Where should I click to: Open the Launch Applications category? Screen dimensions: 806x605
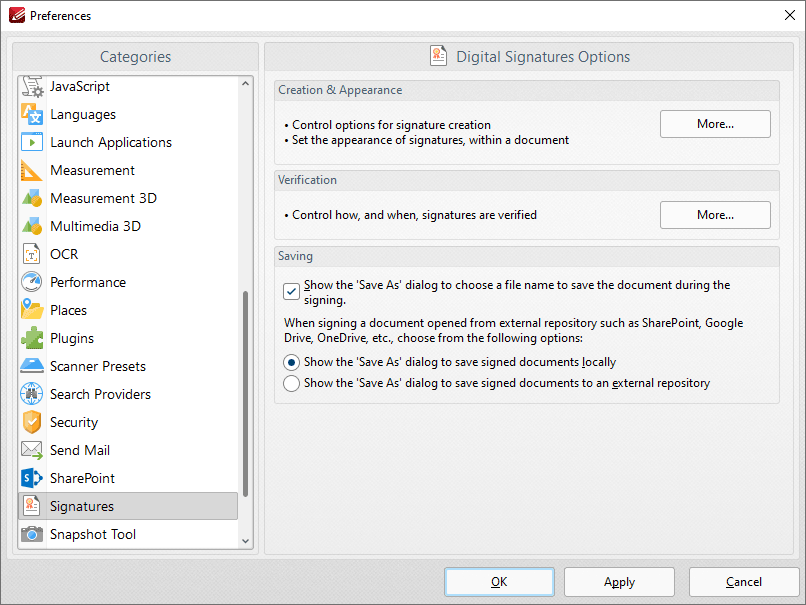(x=128, y=142)
